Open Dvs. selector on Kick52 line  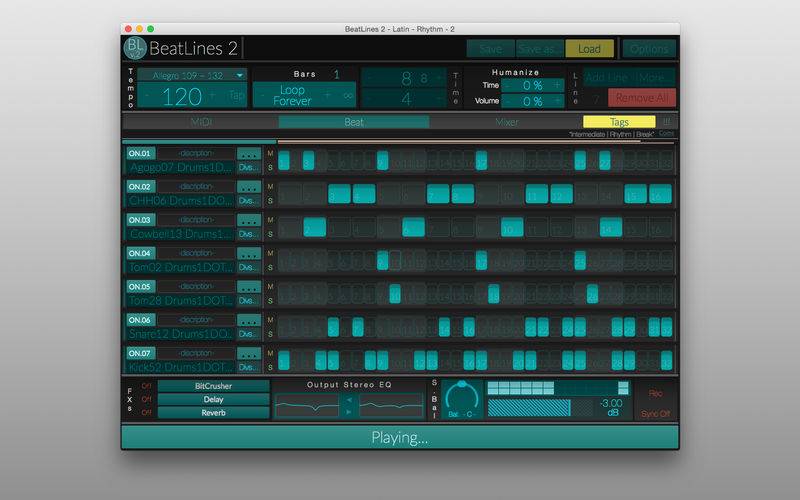click(x=249, y=367)
